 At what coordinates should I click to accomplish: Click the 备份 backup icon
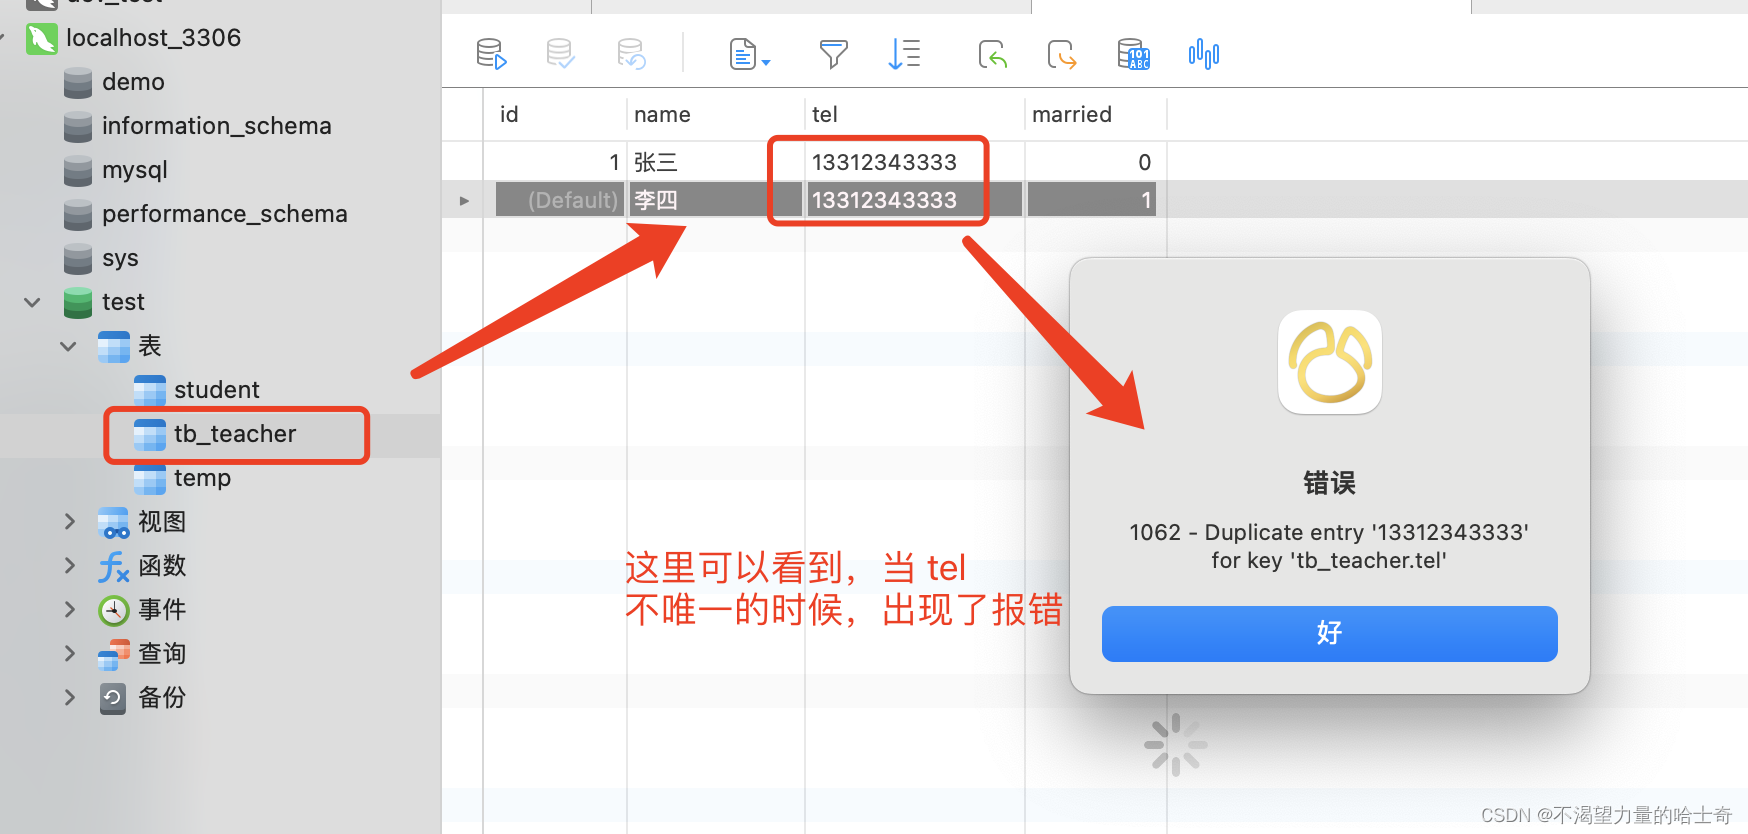(x=113, y=698)
